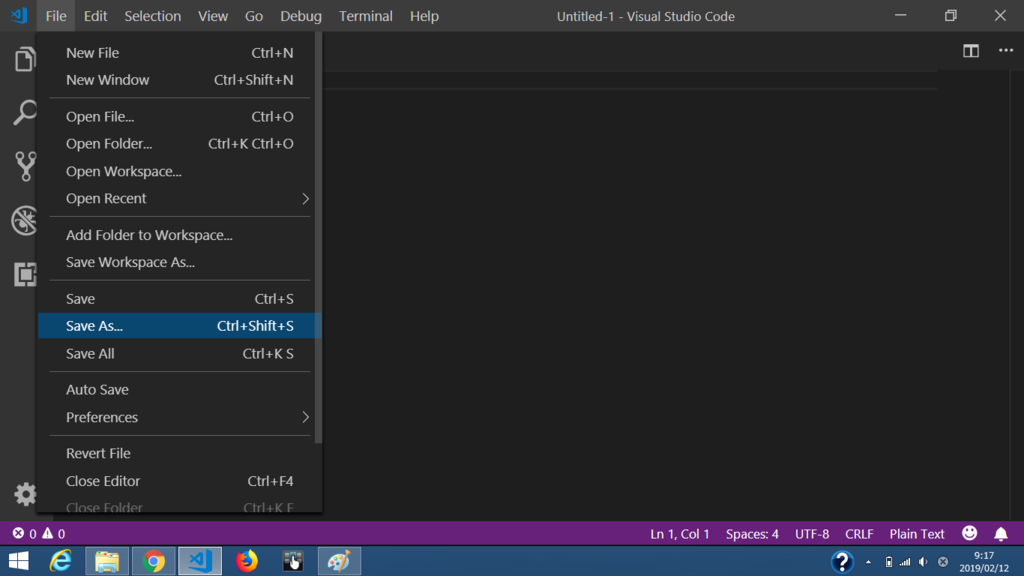Change indentation via Spaces: 4

(752, 534)
